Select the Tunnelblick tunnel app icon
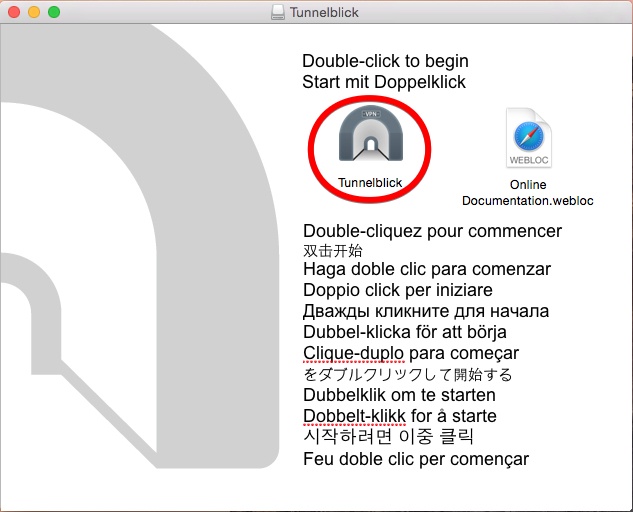The image size is (633, 512). pyautogui.click(x=369, y=136)
